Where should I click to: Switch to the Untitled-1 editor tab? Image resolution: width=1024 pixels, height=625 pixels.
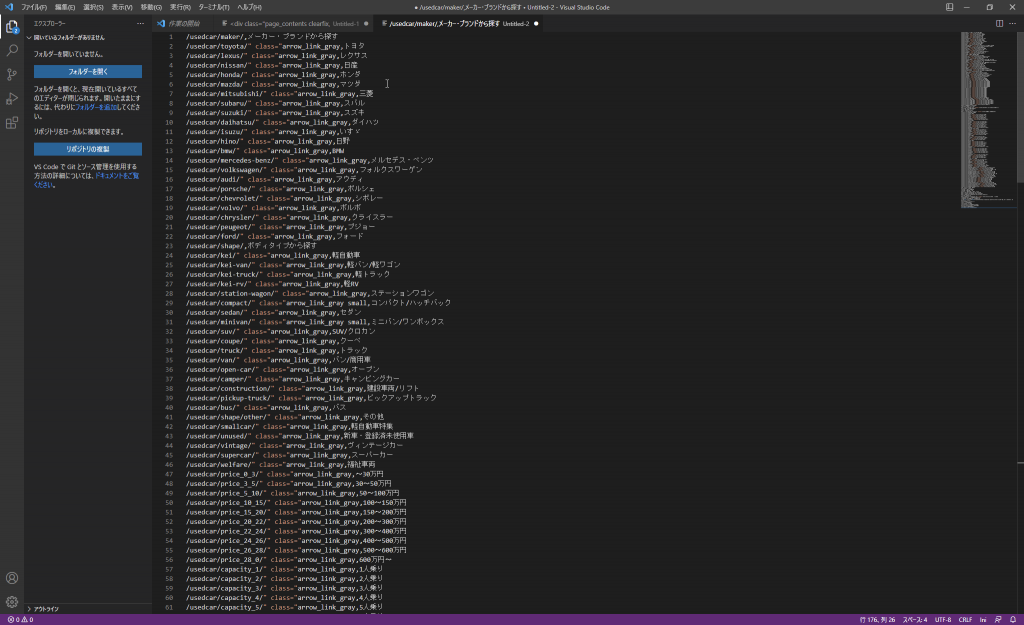tap(293, 24)
